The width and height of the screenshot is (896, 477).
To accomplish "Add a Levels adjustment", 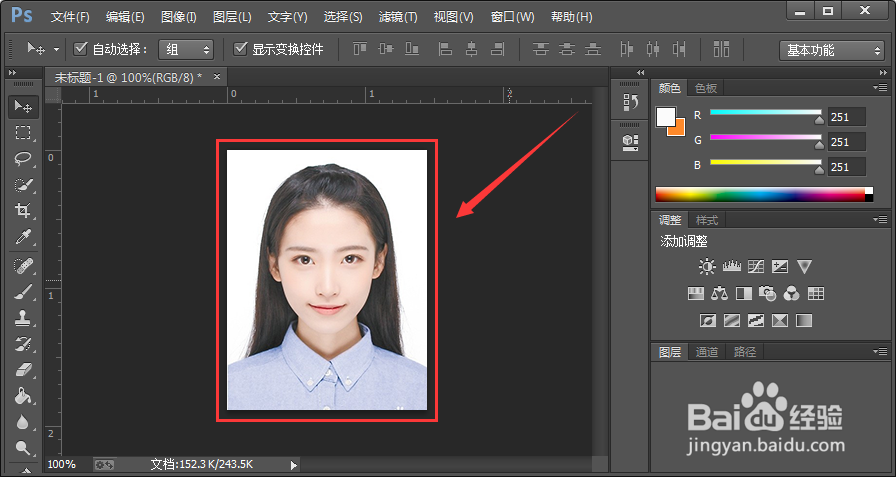I will click(x=731, y=266).
